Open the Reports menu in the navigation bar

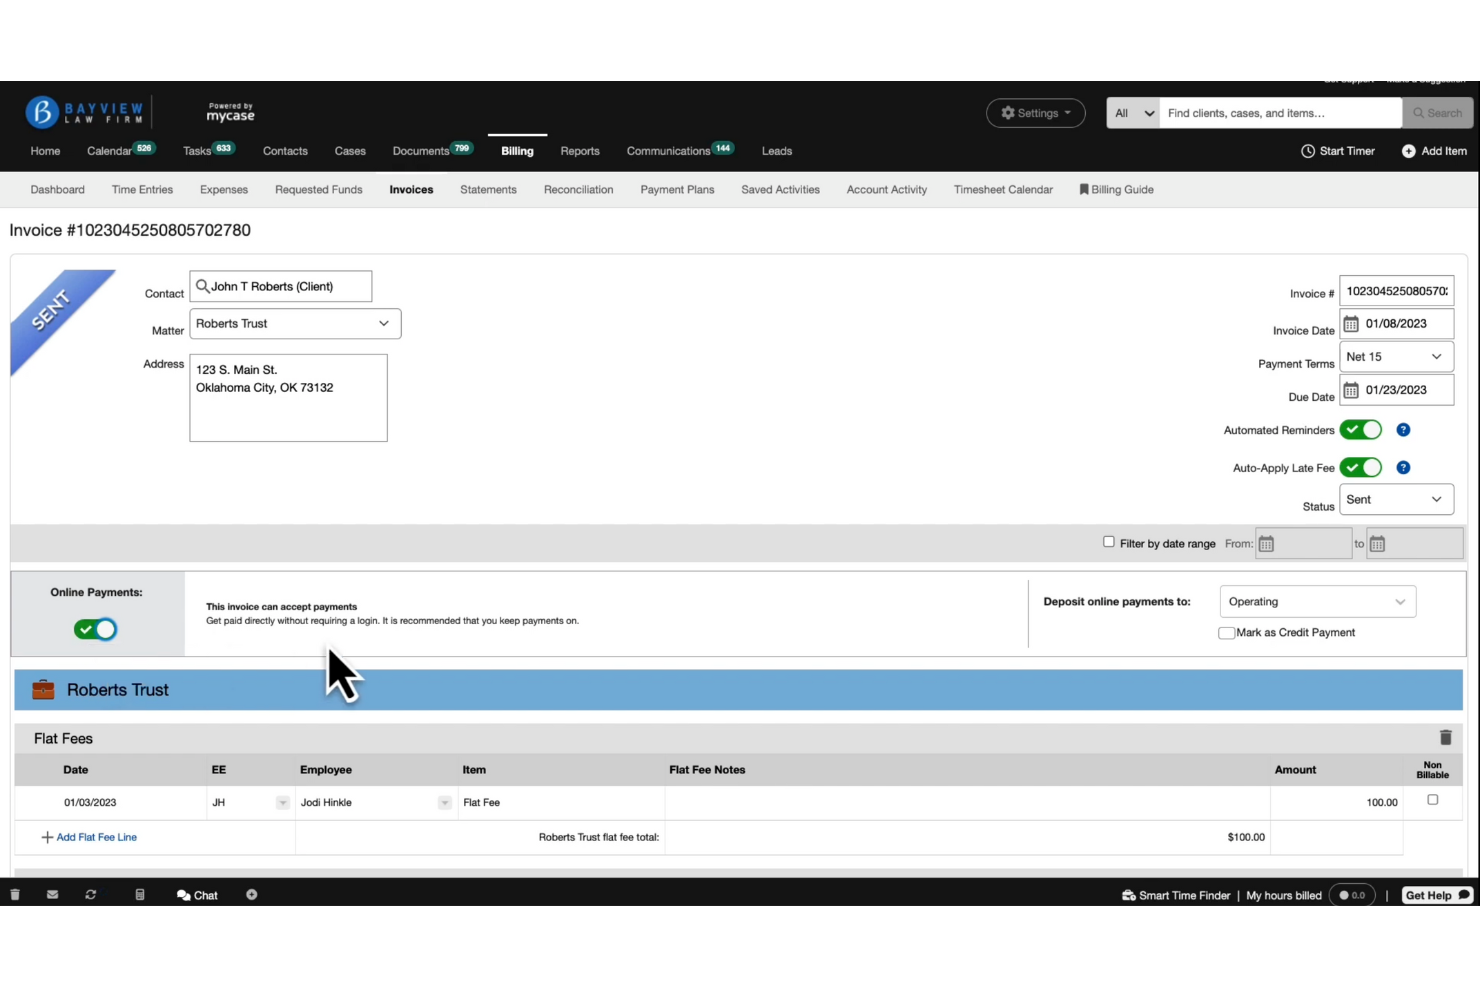[580, 150]
